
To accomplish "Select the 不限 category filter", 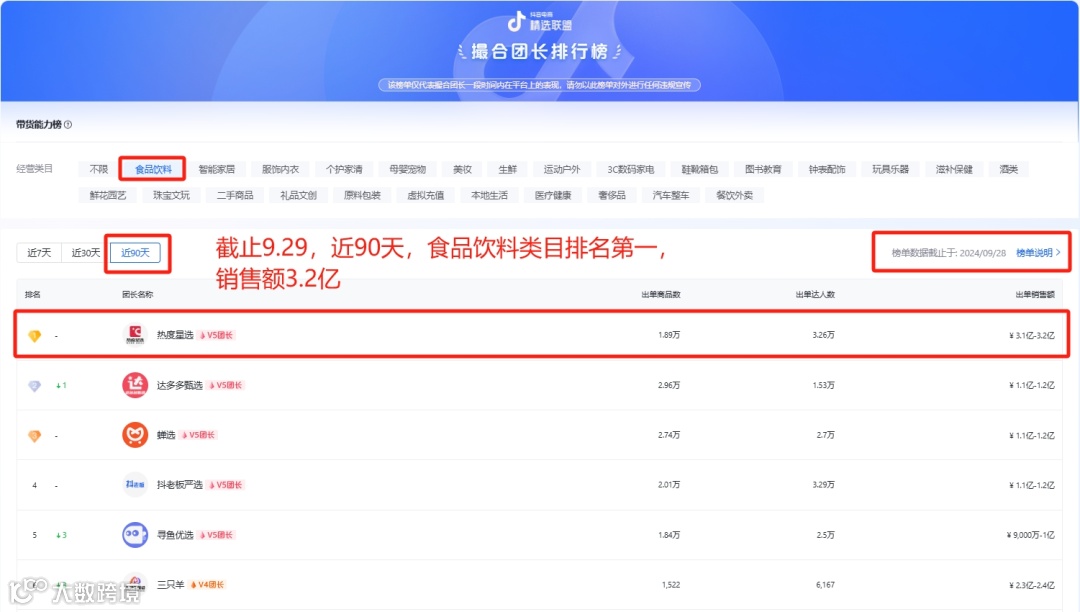I will (x=98, y=169).
